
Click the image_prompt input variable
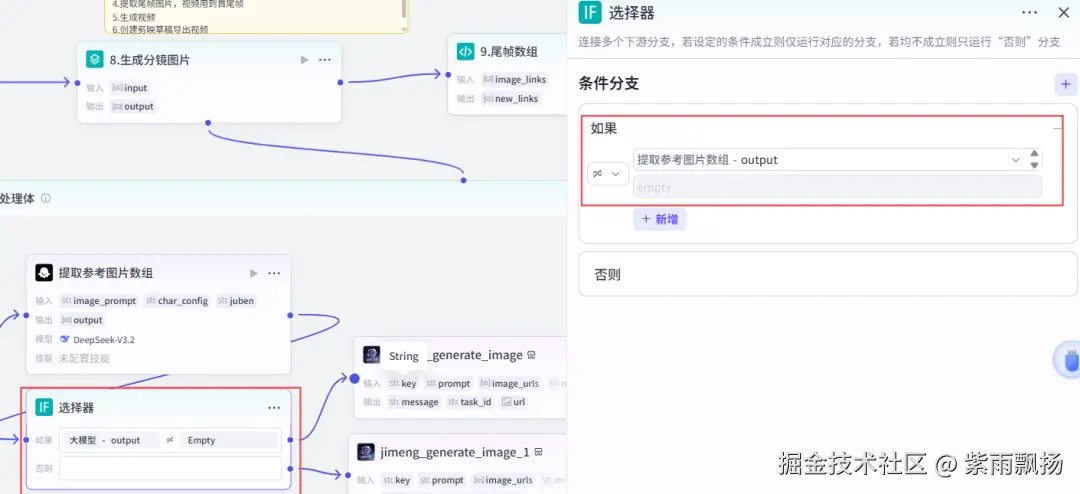pyautogui.click(x=98, y=300)
